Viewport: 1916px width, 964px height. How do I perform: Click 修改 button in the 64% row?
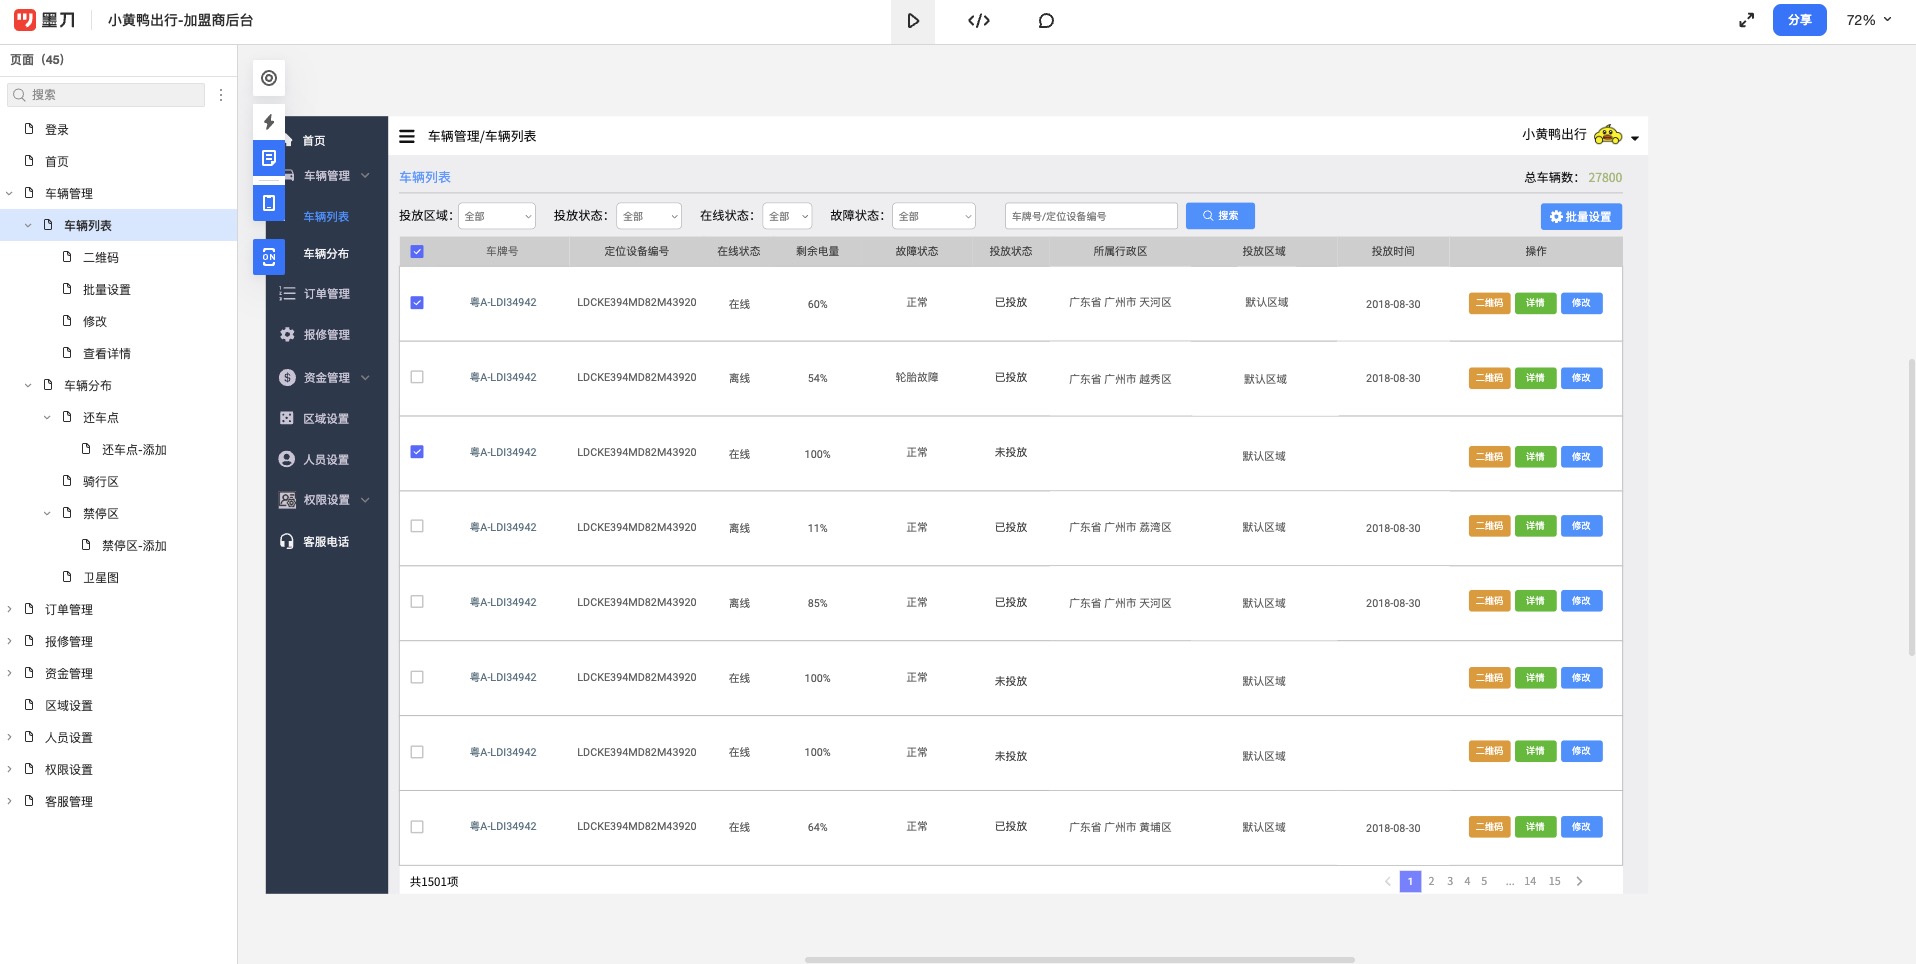point(1581,827)
